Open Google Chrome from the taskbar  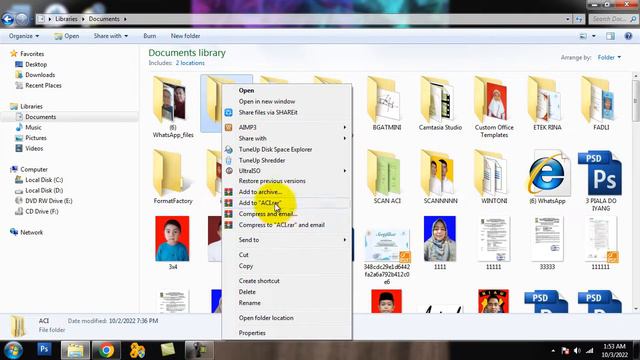[106, 350]
